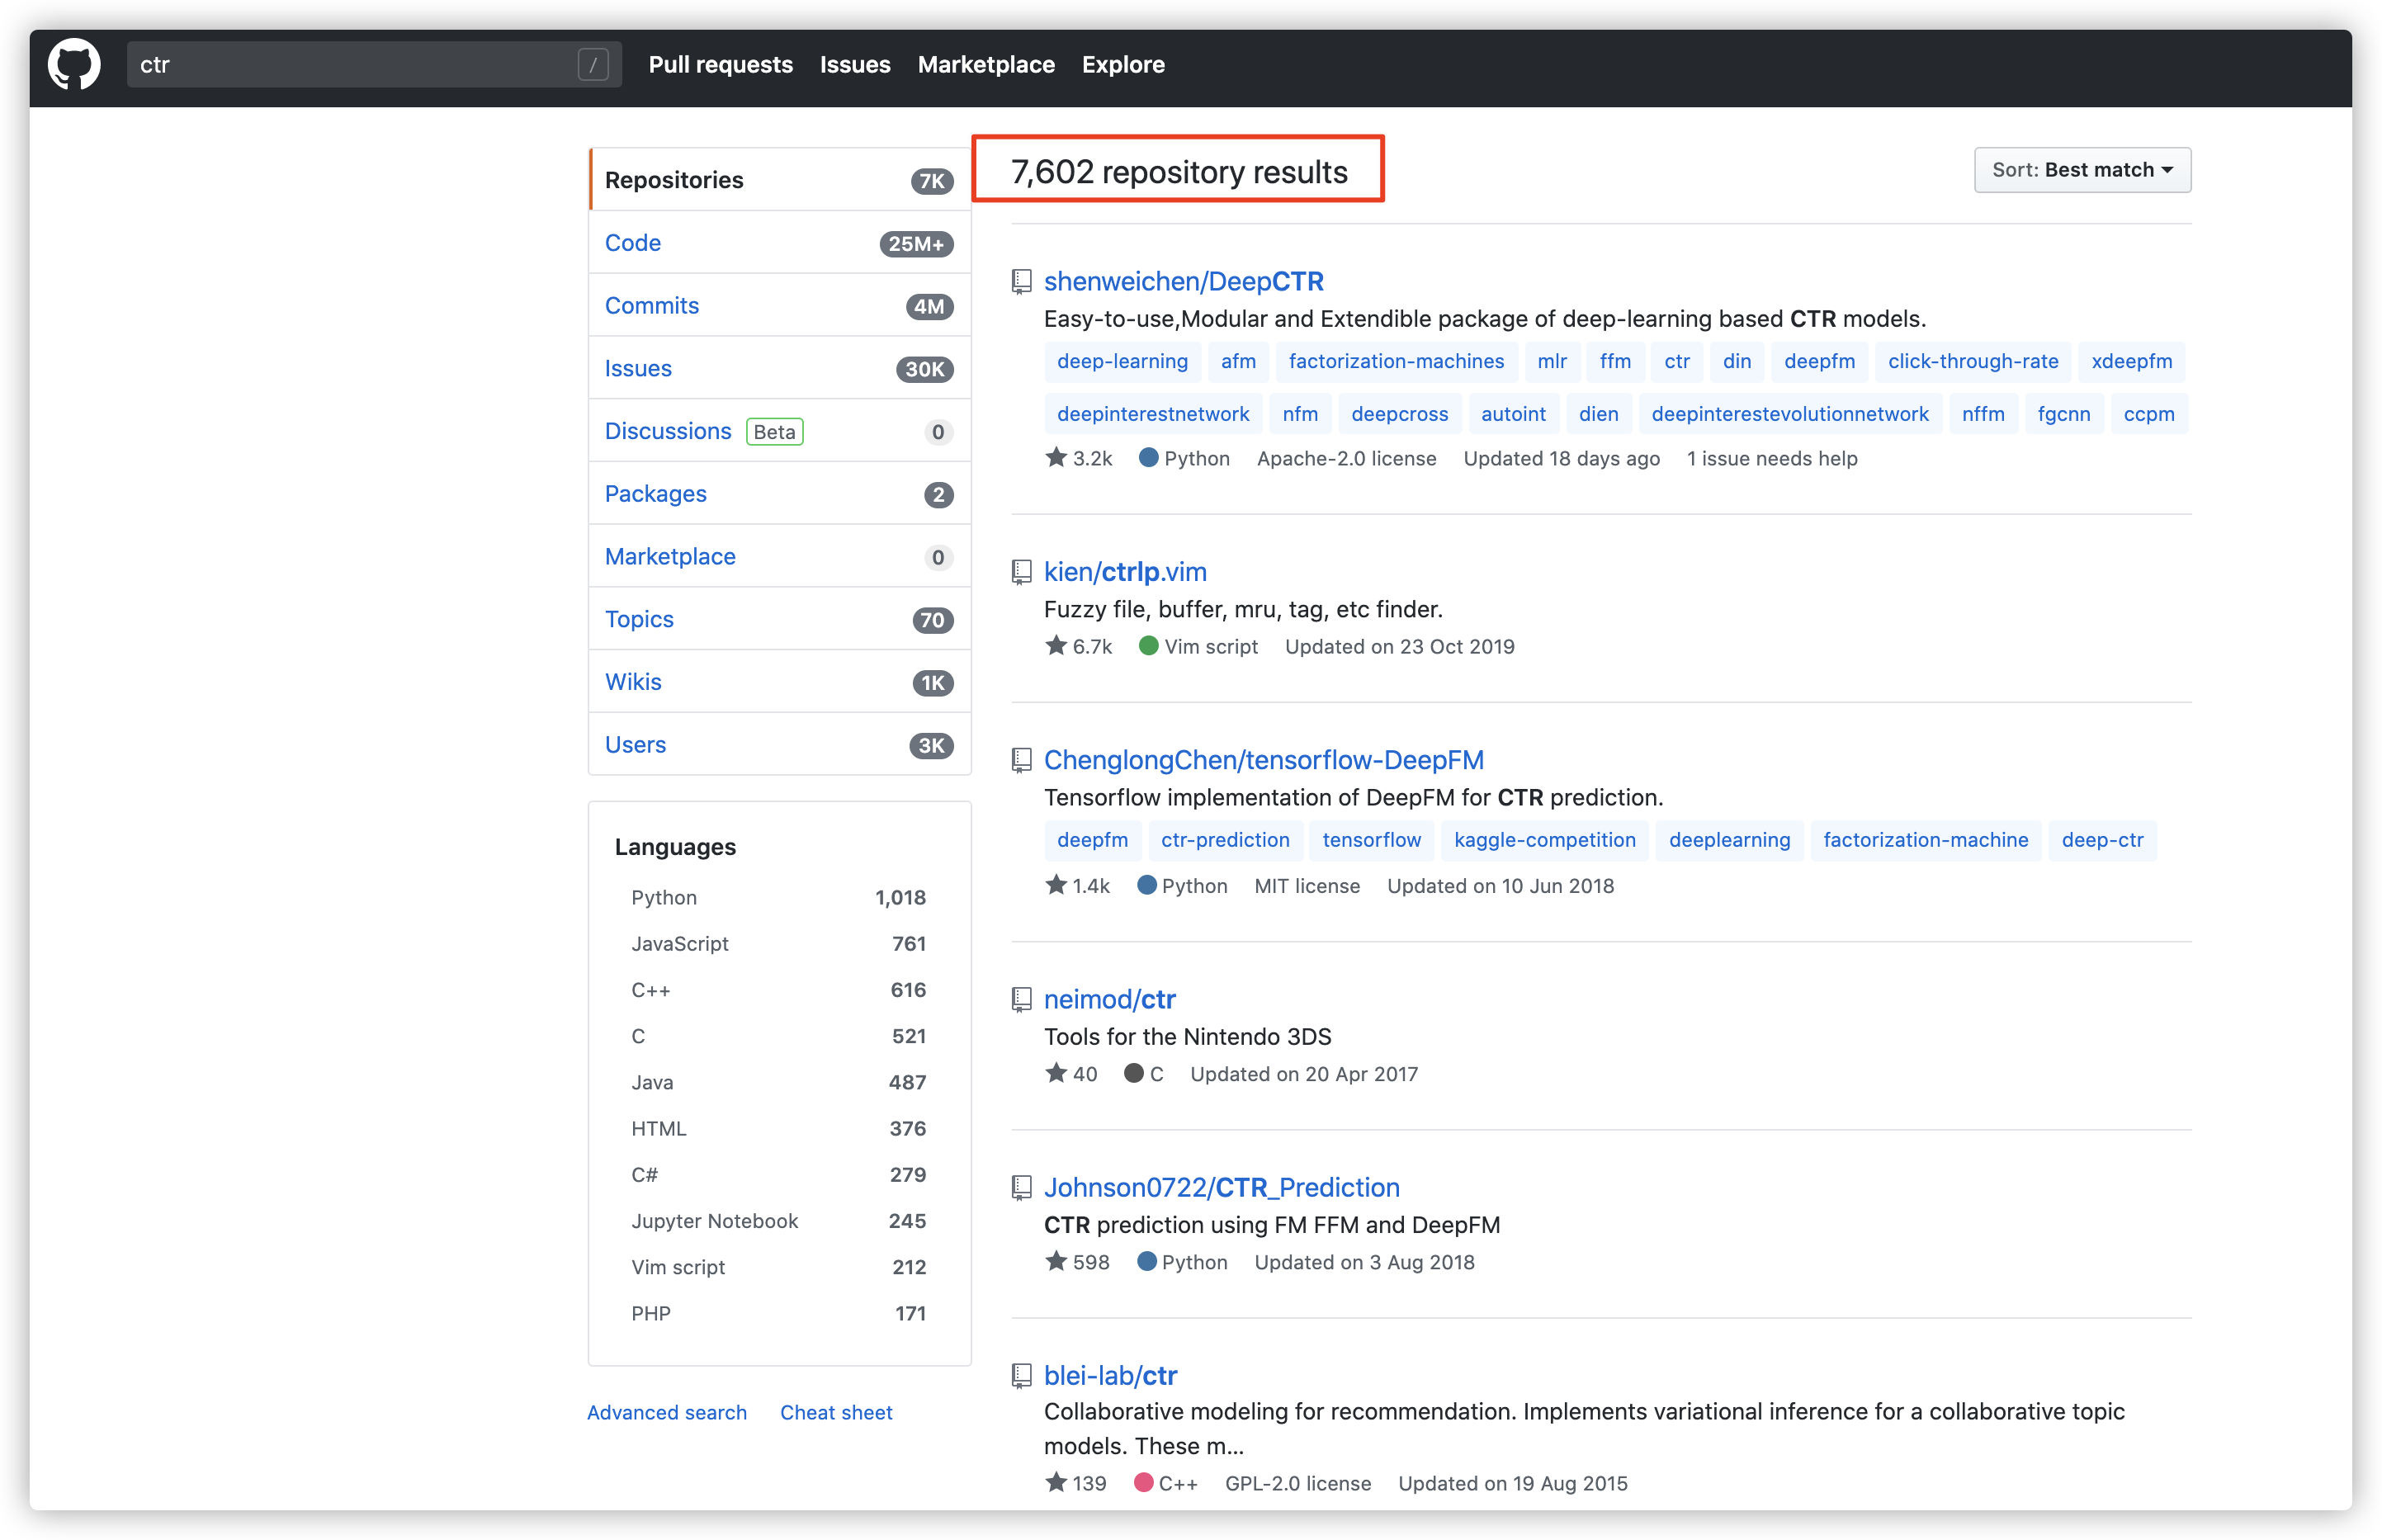Click the star icon showing 139 stars
The height and width of the screenshot is (1540, 2382).
(x=1056, y=1481)
